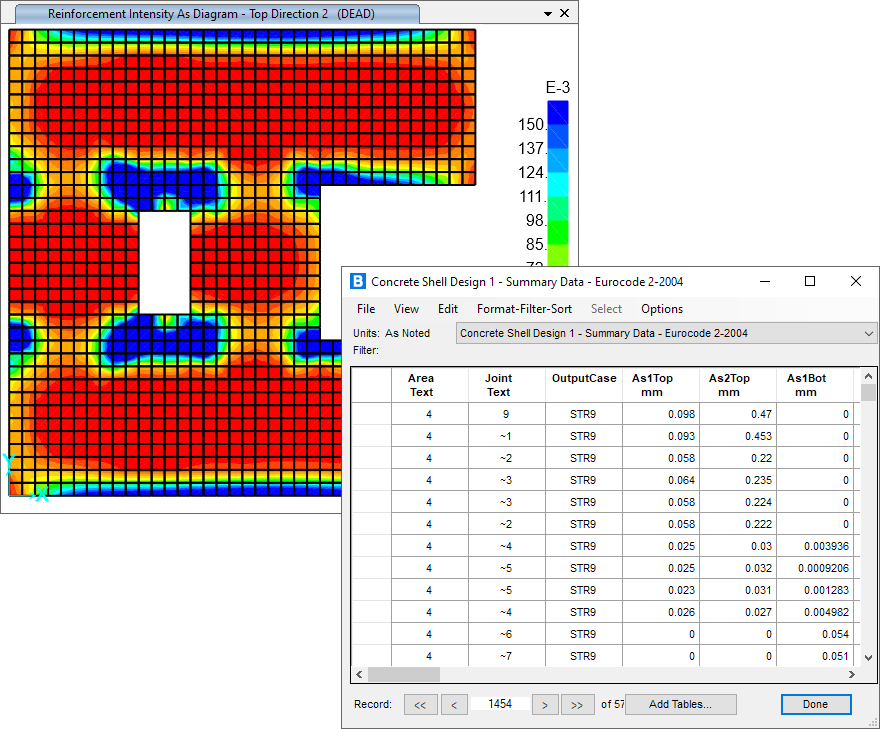Open the Format-Filter-Sort menu
The height and width of the screenshot is (729, 880).
524,309
